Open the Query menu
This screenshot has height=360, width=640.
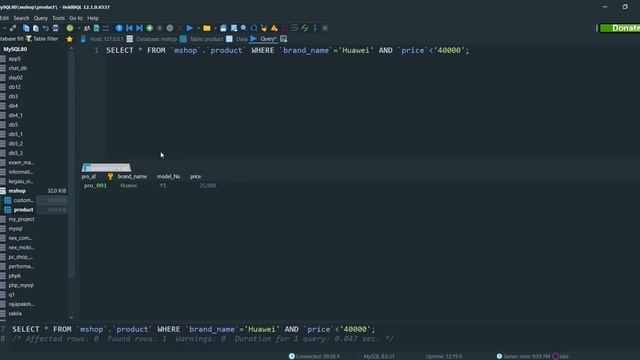tap(40, 18)
